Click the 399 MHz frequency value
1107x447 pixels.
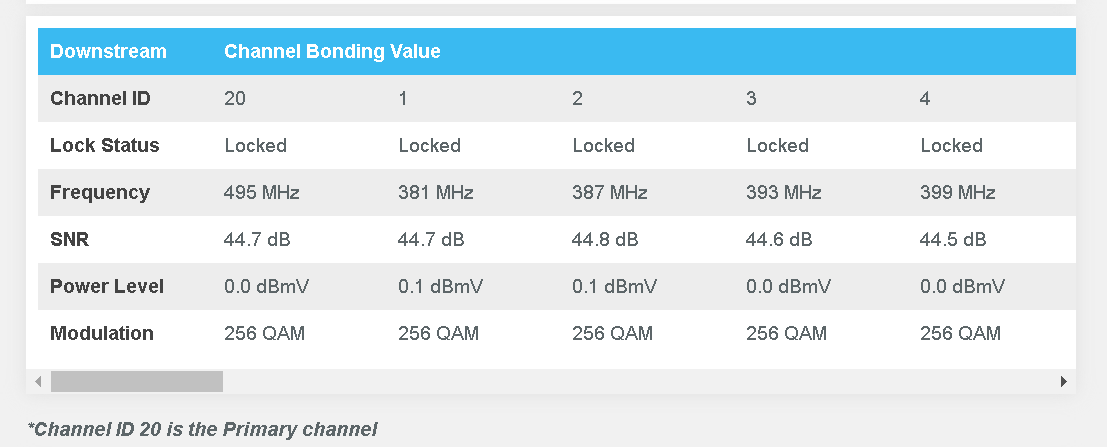(957, 193)
